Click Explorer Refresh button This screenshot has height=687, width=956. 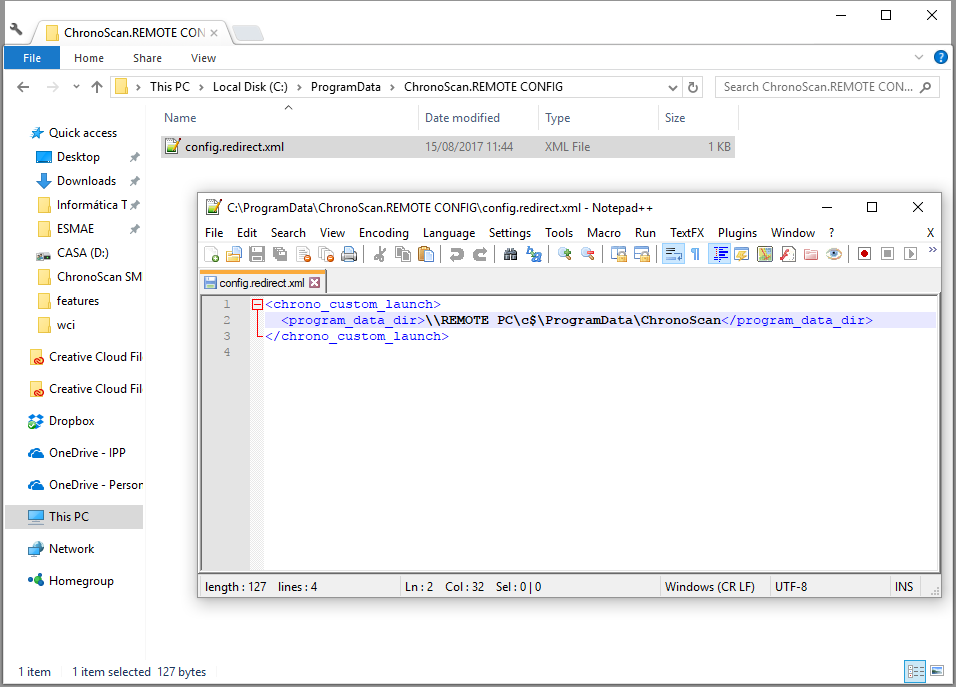(x=693, y=87)
